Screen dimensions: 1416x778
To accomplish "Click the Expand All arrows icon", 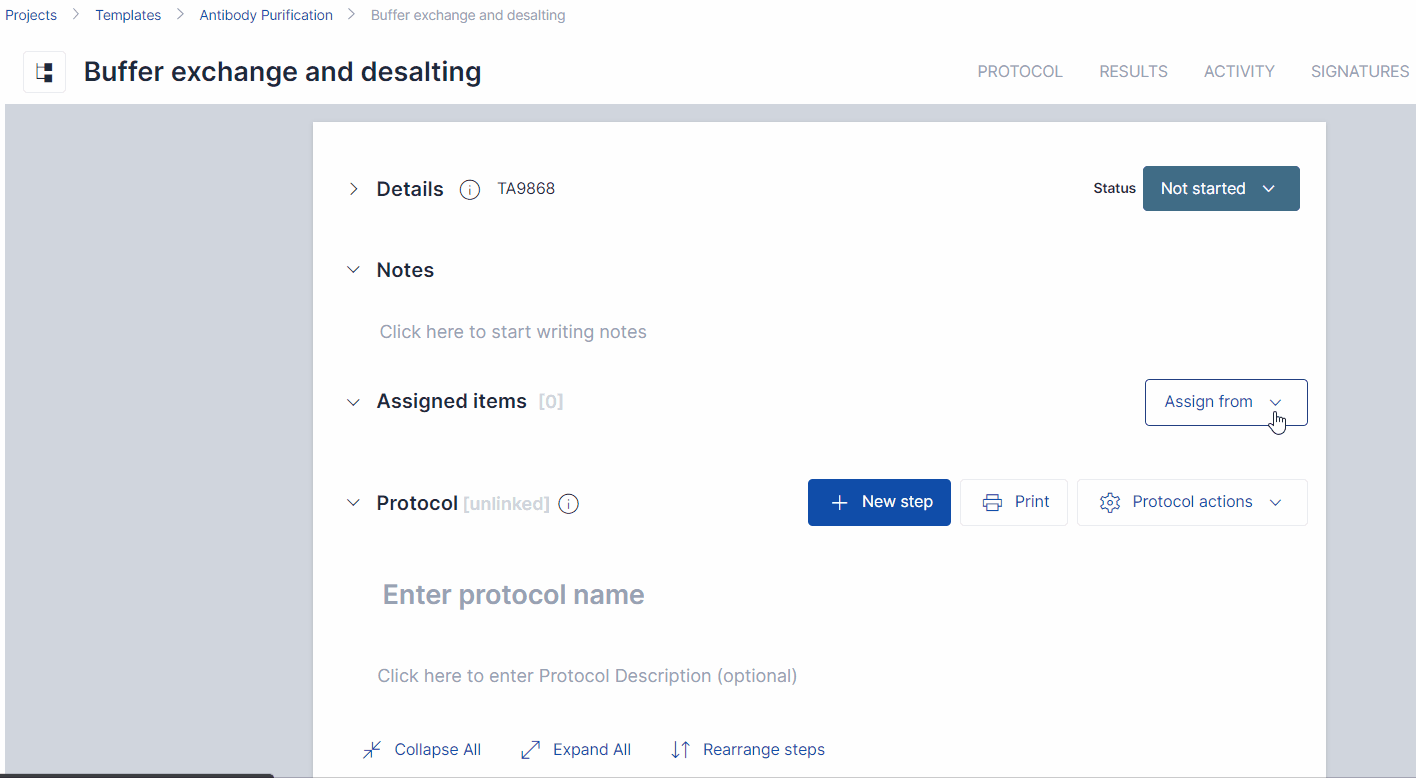I will (x=531, y=750).
